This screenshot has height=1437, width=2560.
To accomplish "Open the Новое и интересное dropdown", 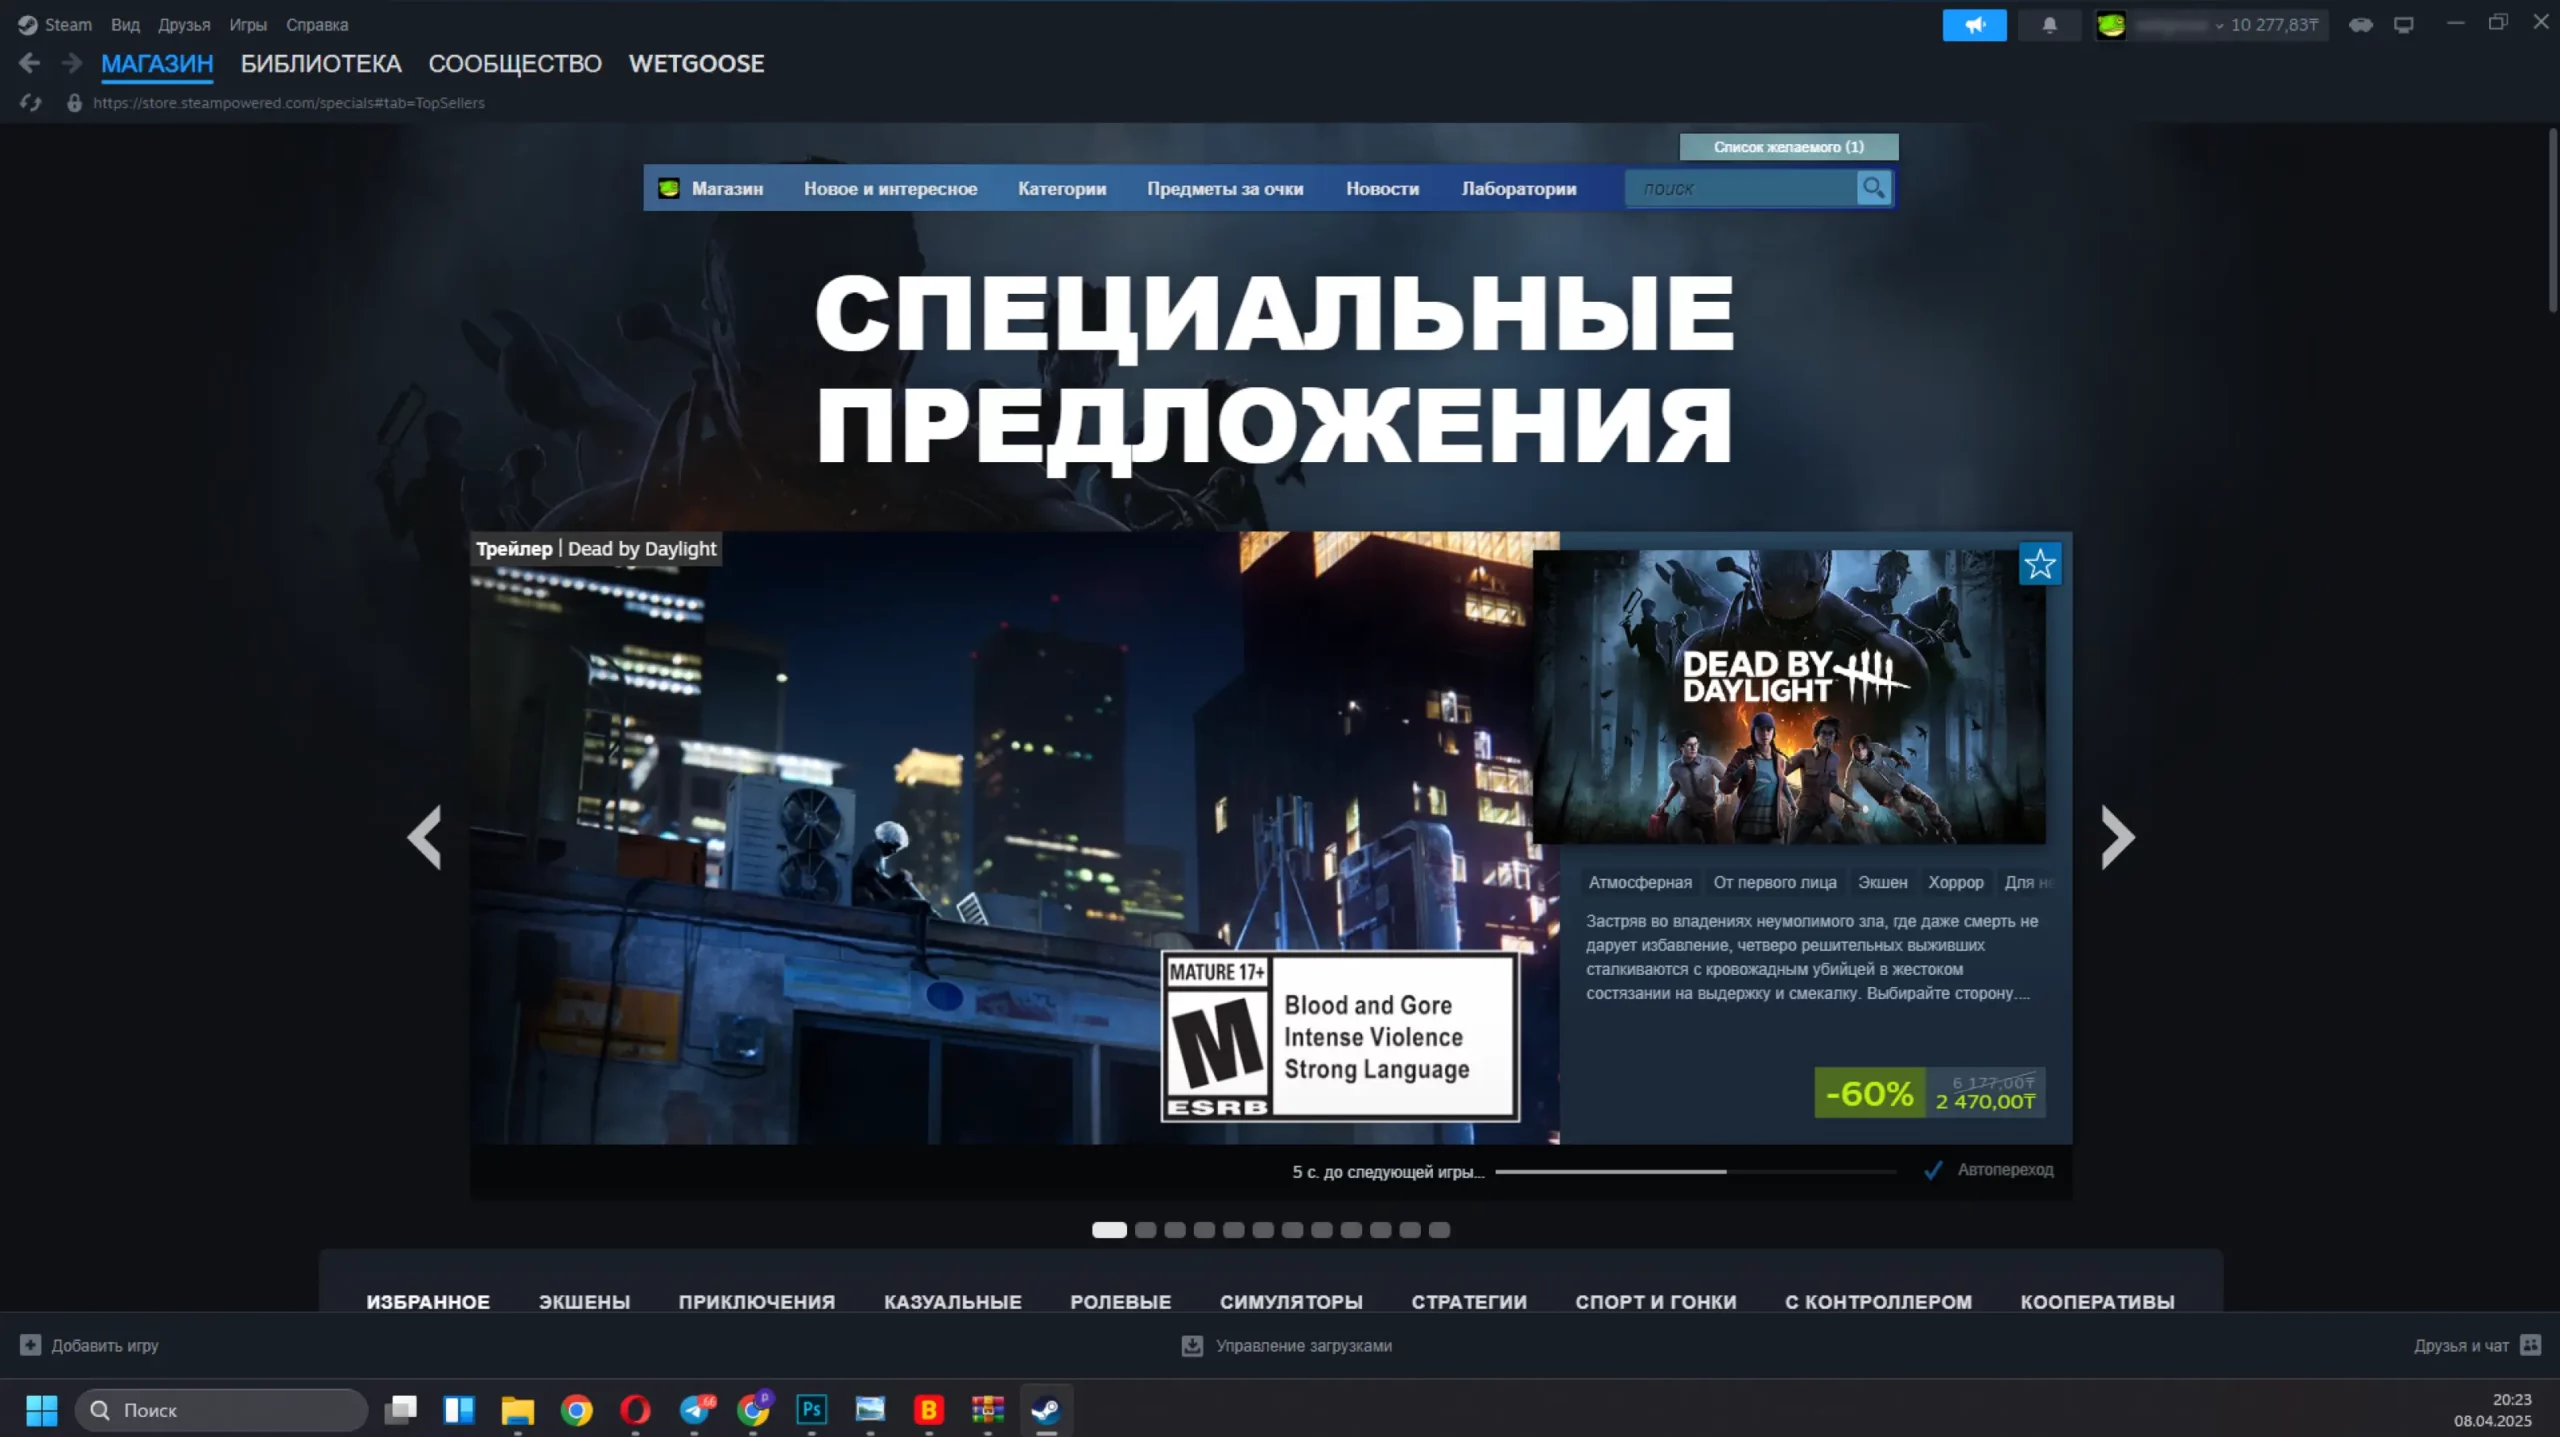I will [x=890, y=189].
